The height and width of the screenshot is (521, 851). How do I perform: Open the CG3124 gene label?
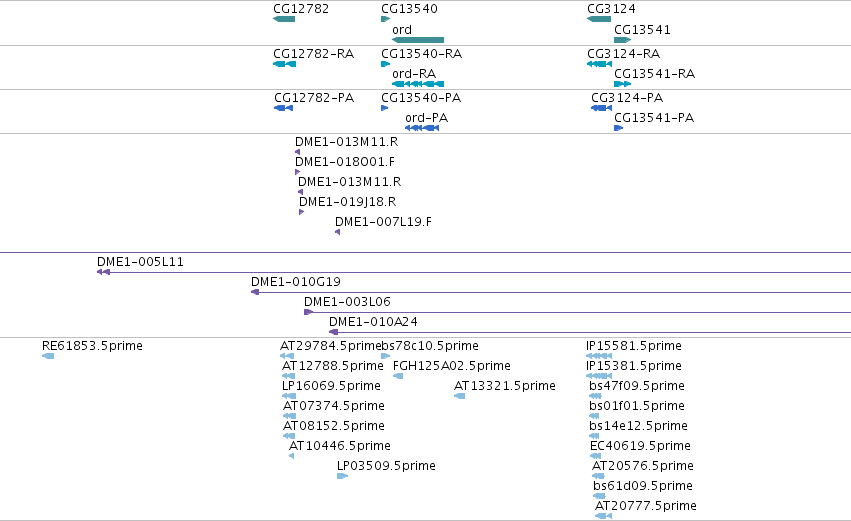[x=611, y=9]
